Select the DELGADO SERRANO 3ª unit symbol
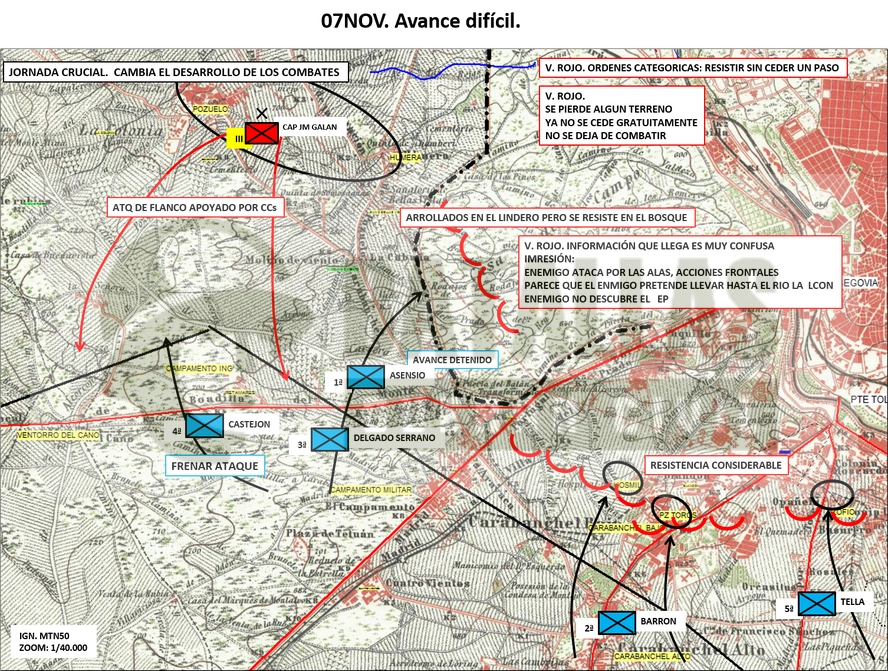The width and height of the screenshot is (888, 671). (x=330, y=439)
